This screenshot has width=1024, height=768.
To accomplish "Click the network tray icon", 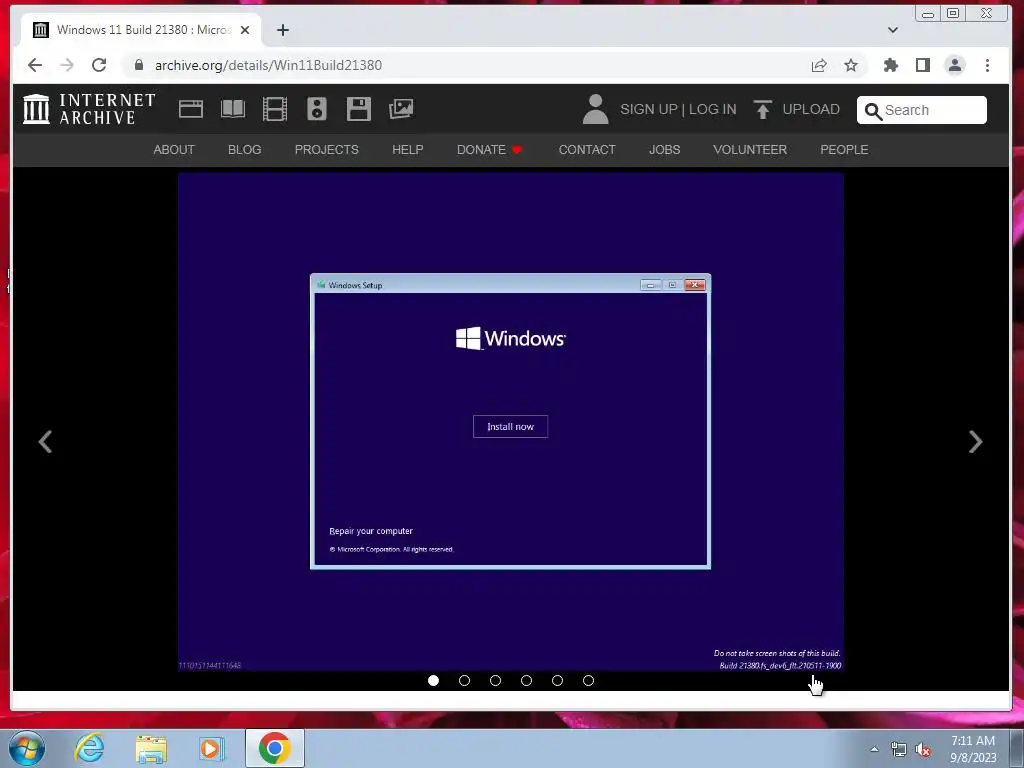I will [899, 749].
